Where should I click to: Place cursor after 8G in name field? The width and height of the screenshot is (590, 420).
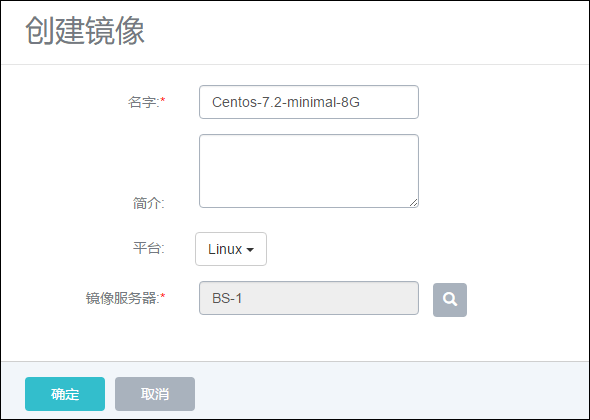pos(360,102)
